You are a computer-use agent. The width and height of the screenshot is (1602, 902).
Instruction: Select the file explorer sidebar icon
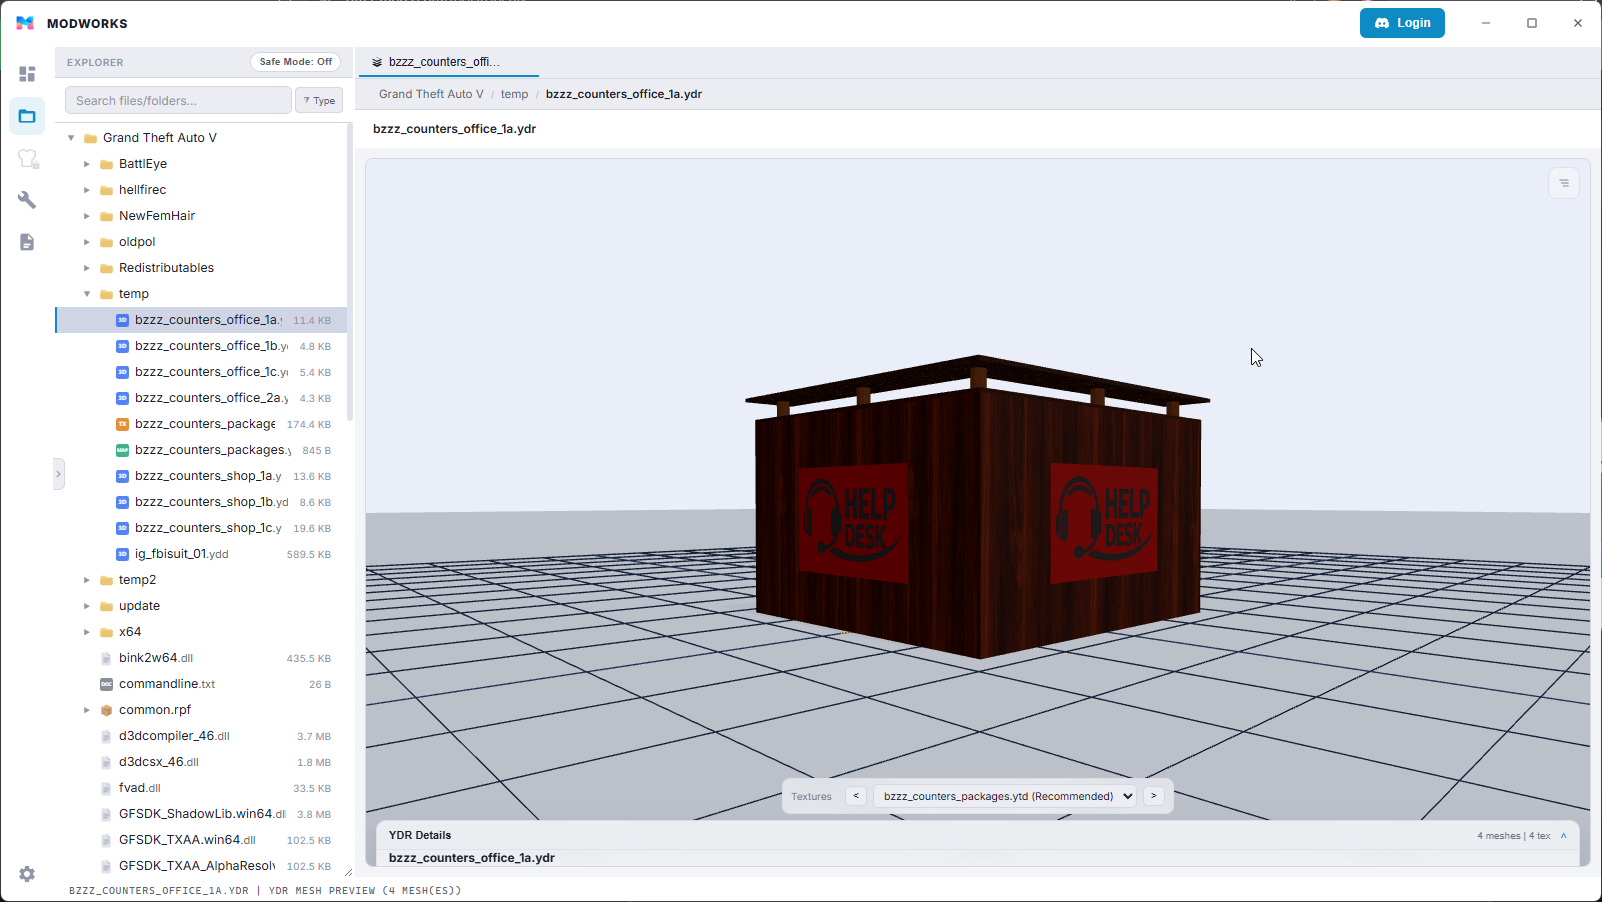pyautogui.click(x=27, y=116)
